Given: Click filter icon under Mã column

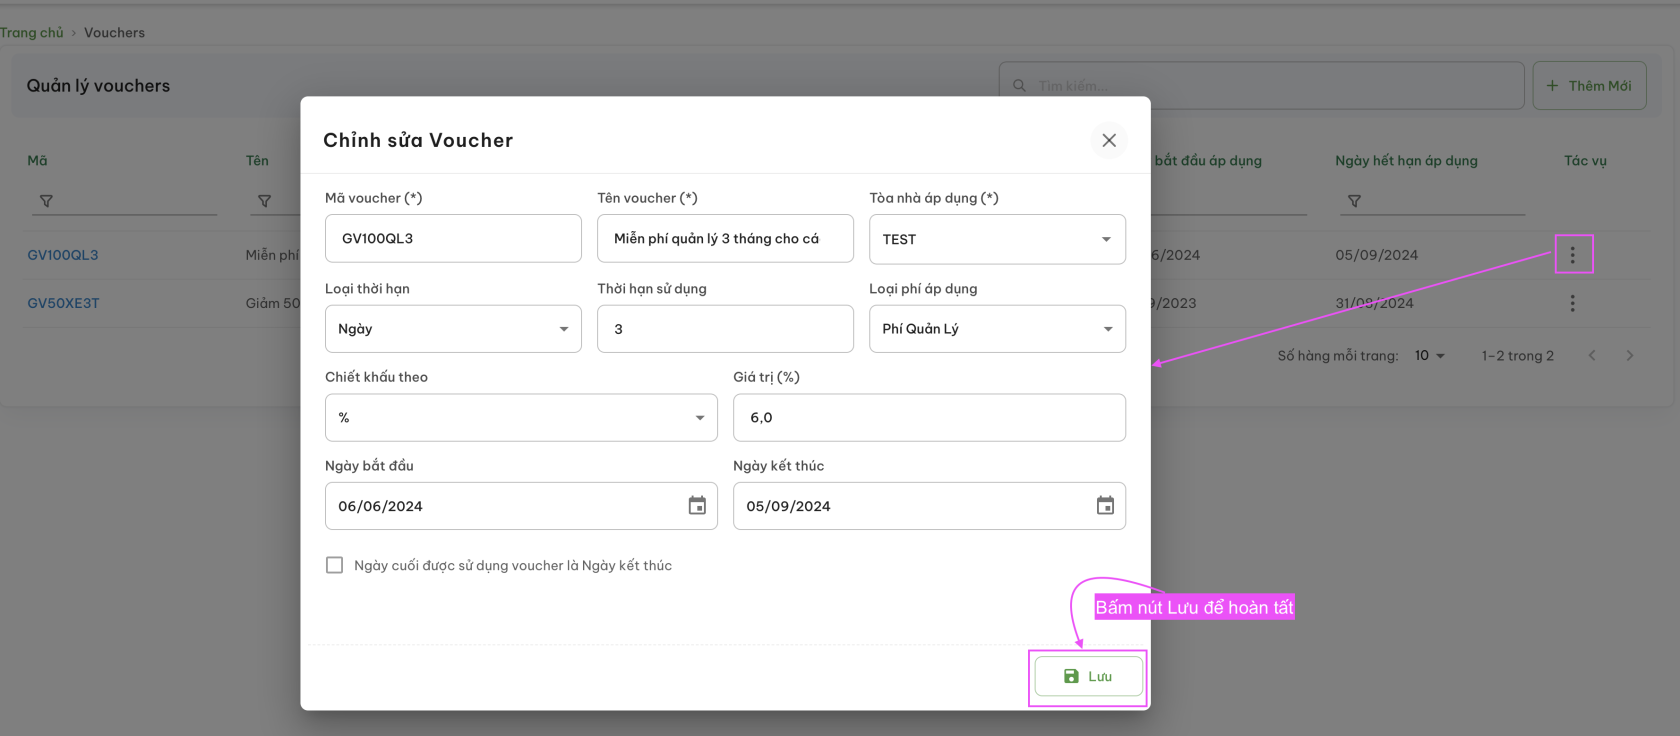Looking at the screenshot, I should [46, 201].
